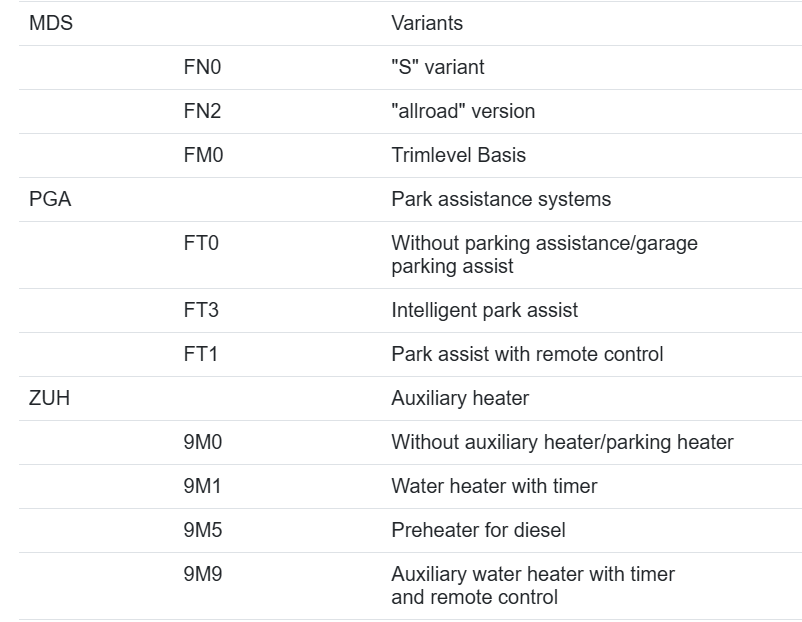Select the FT1 code cell

[200, 354]
